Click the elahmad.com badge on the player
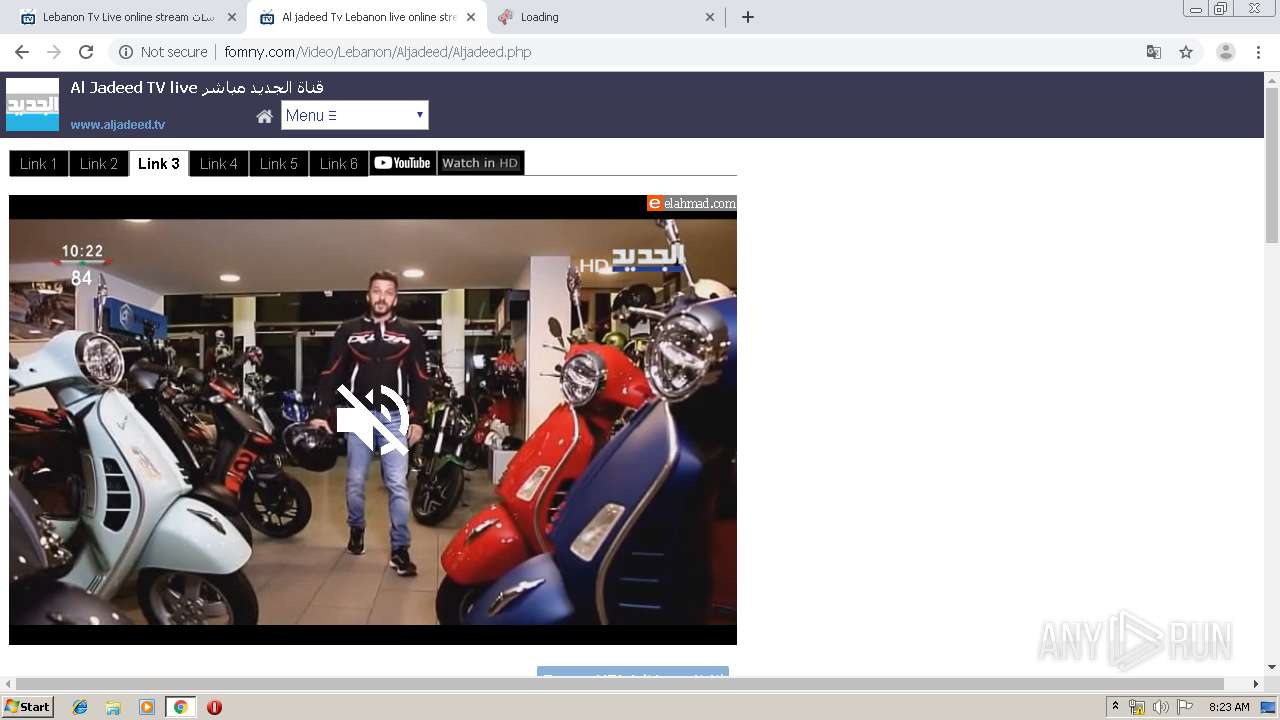Viewport: 1280px width, 720px height. tap(692, 203)
